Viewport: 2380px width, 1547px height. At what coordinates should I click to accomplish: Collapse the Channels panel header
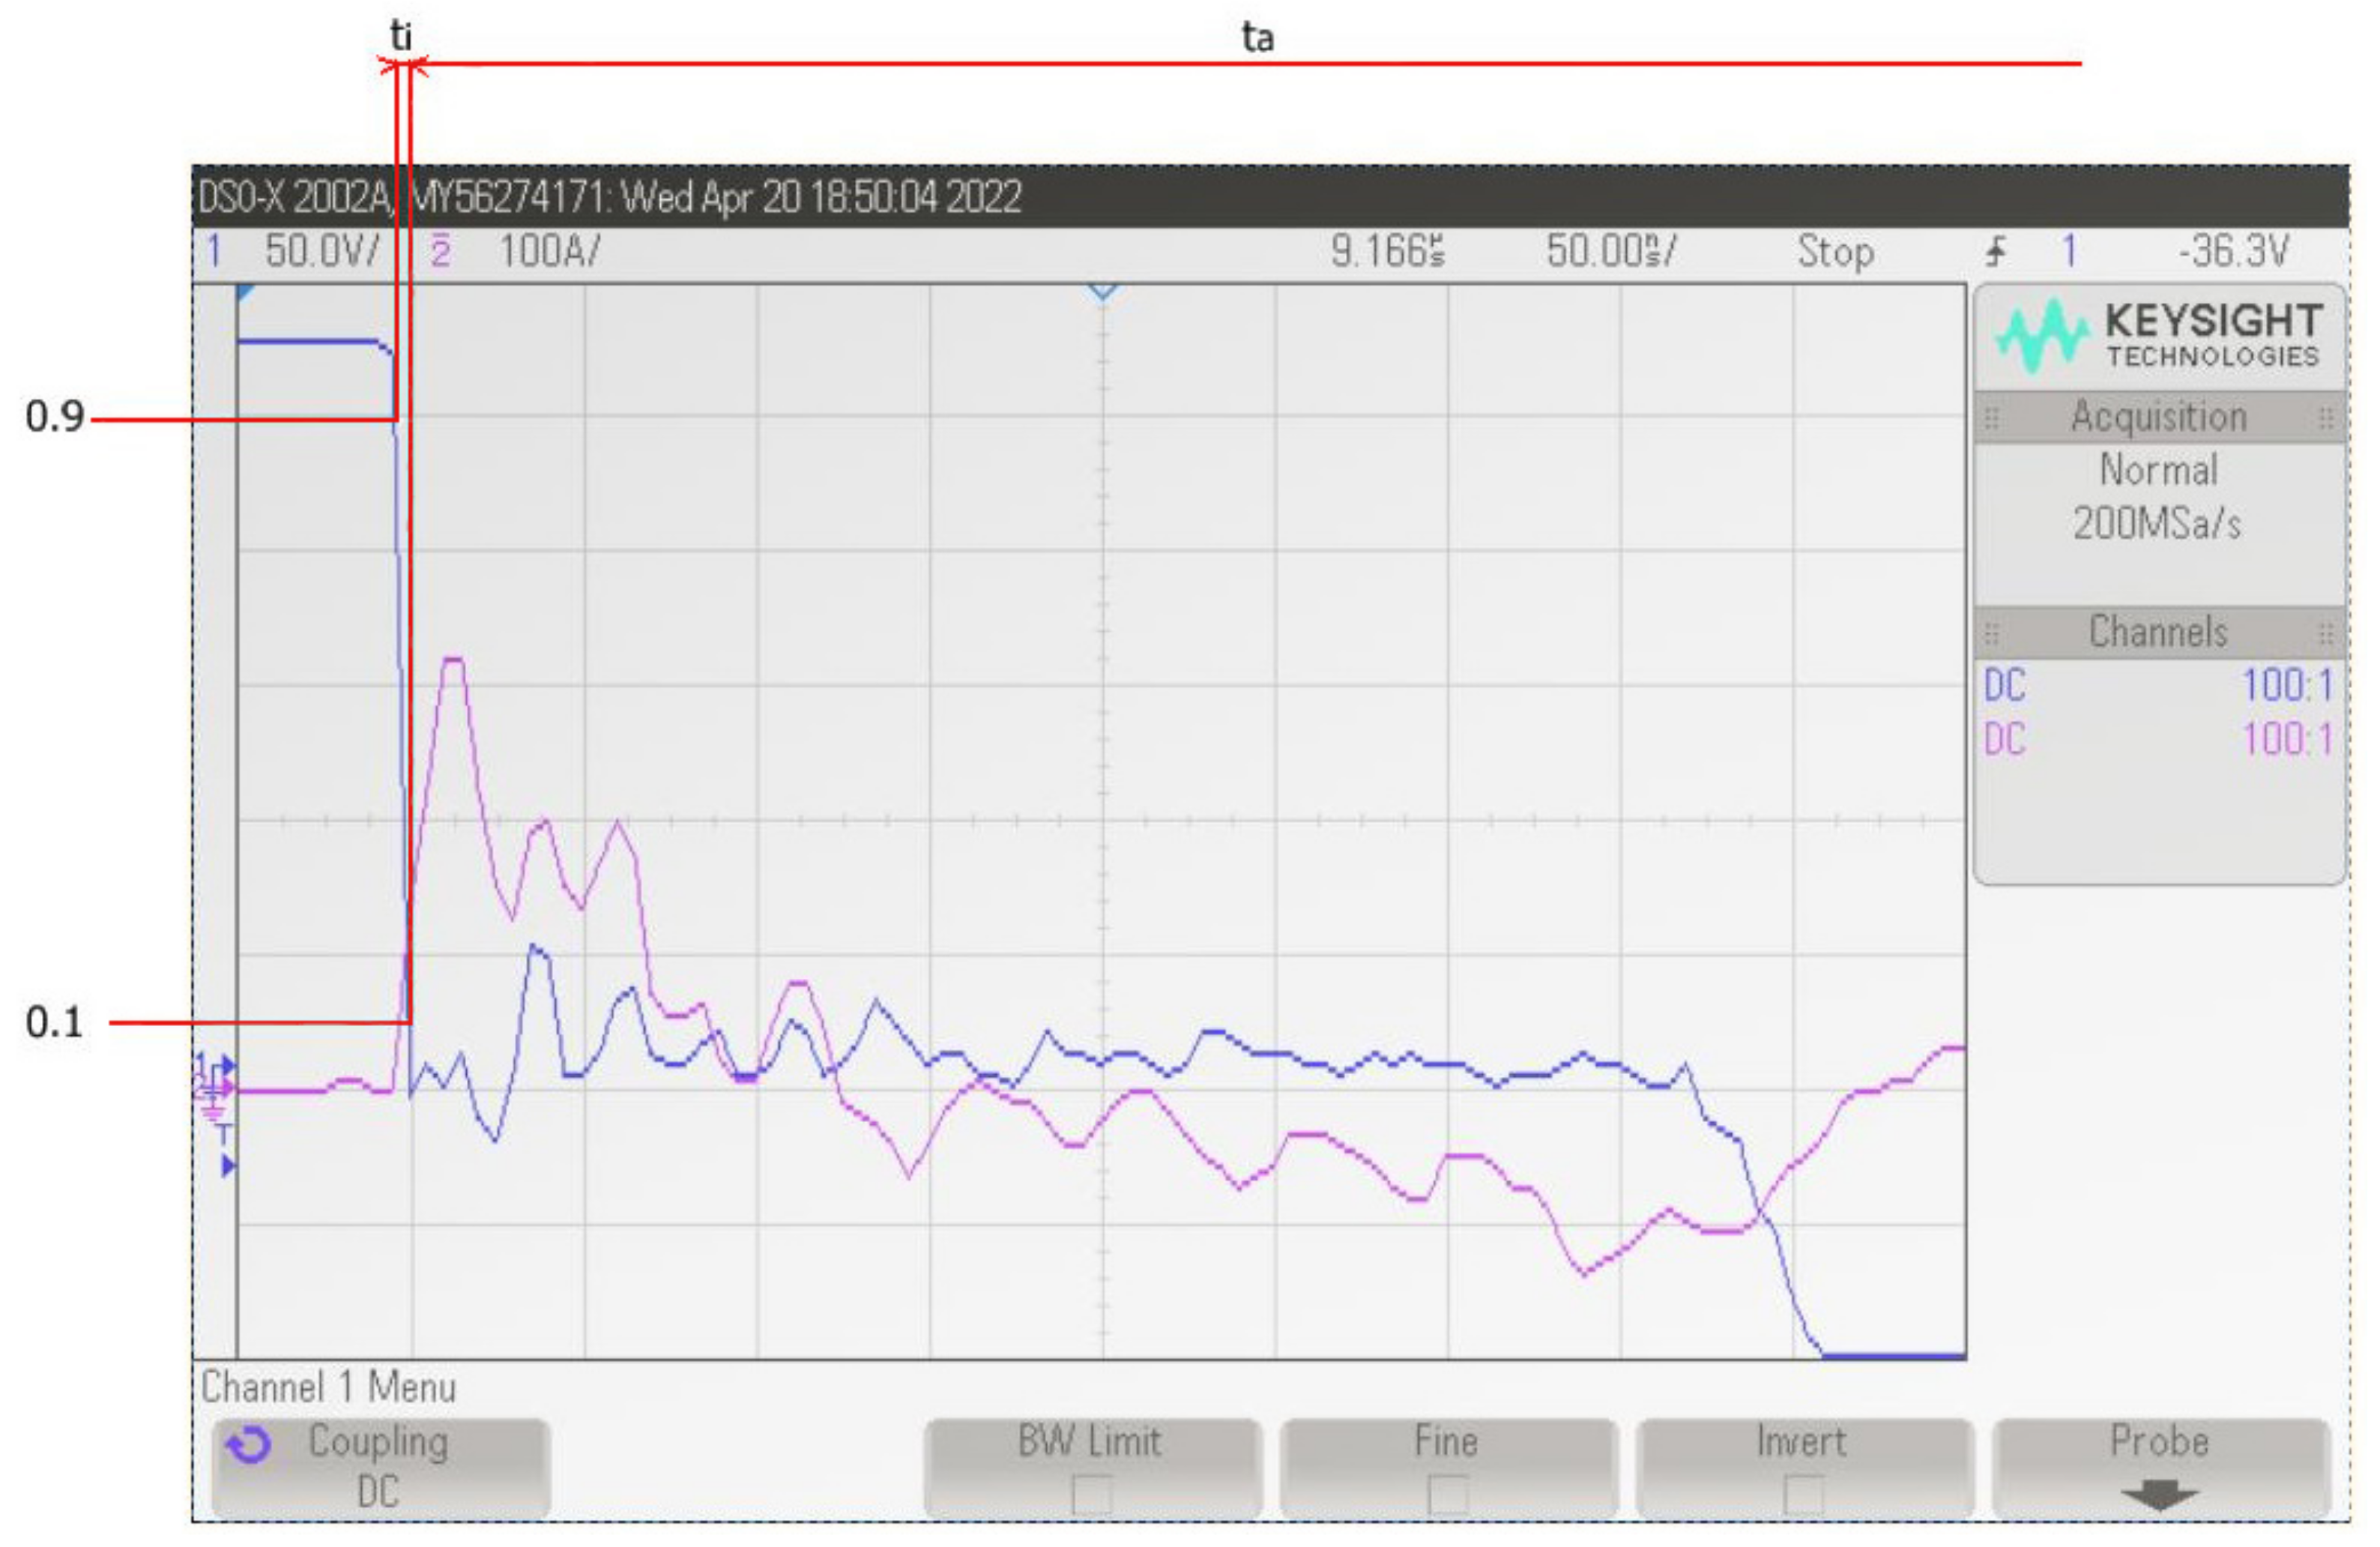click(x=2158, y=633)
